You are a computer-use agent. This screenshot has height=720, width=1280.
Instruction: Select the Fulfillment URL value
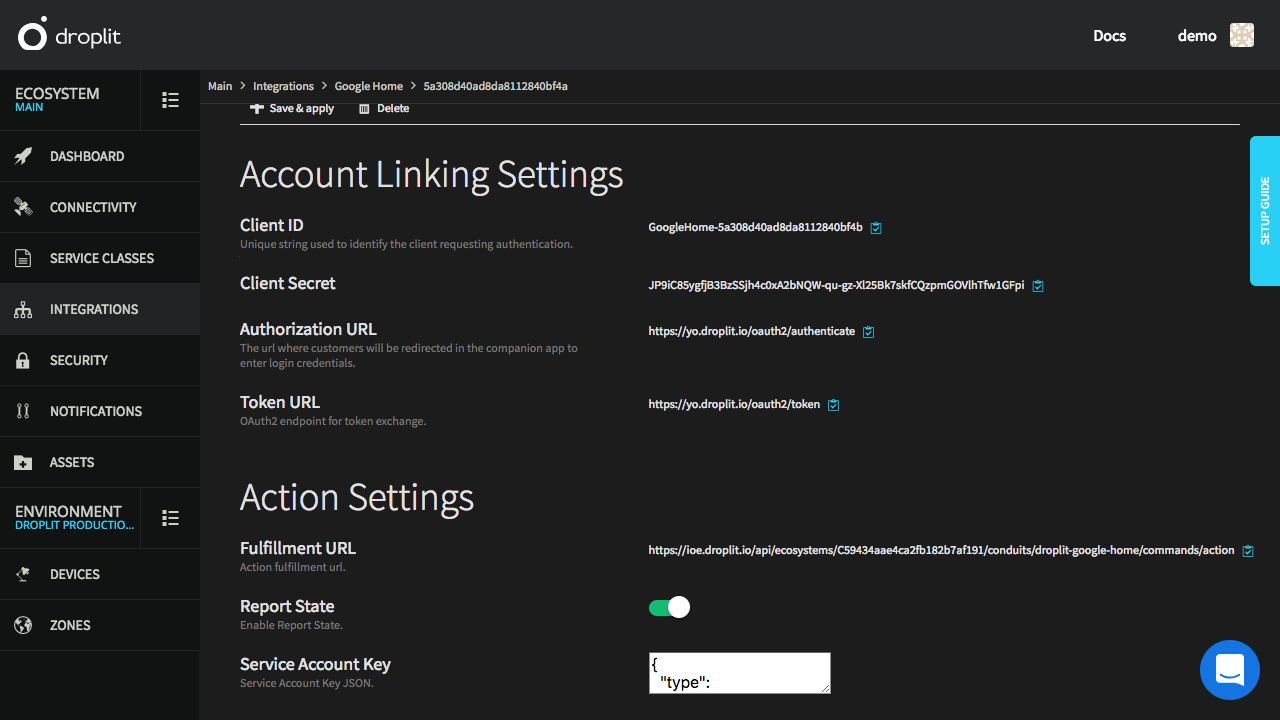(942, 550)
